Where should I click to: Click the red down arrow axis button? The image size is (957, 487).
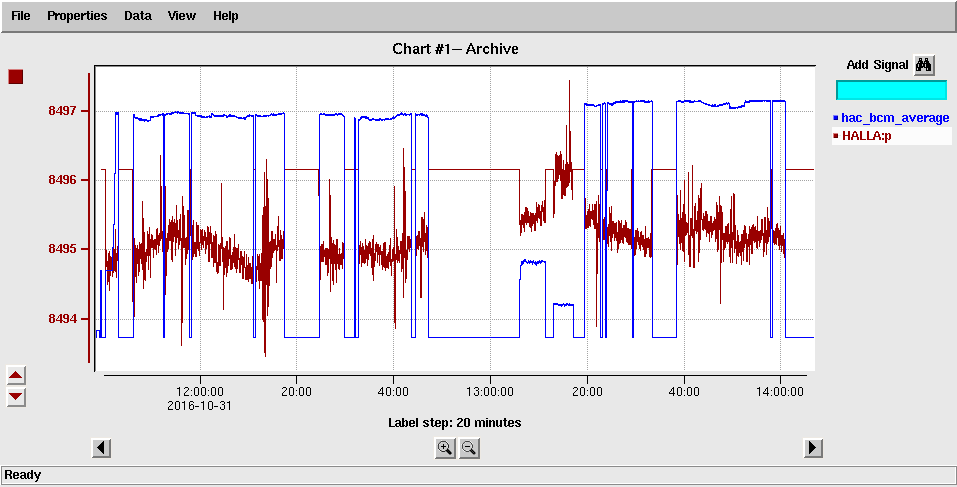coord(16,397)
